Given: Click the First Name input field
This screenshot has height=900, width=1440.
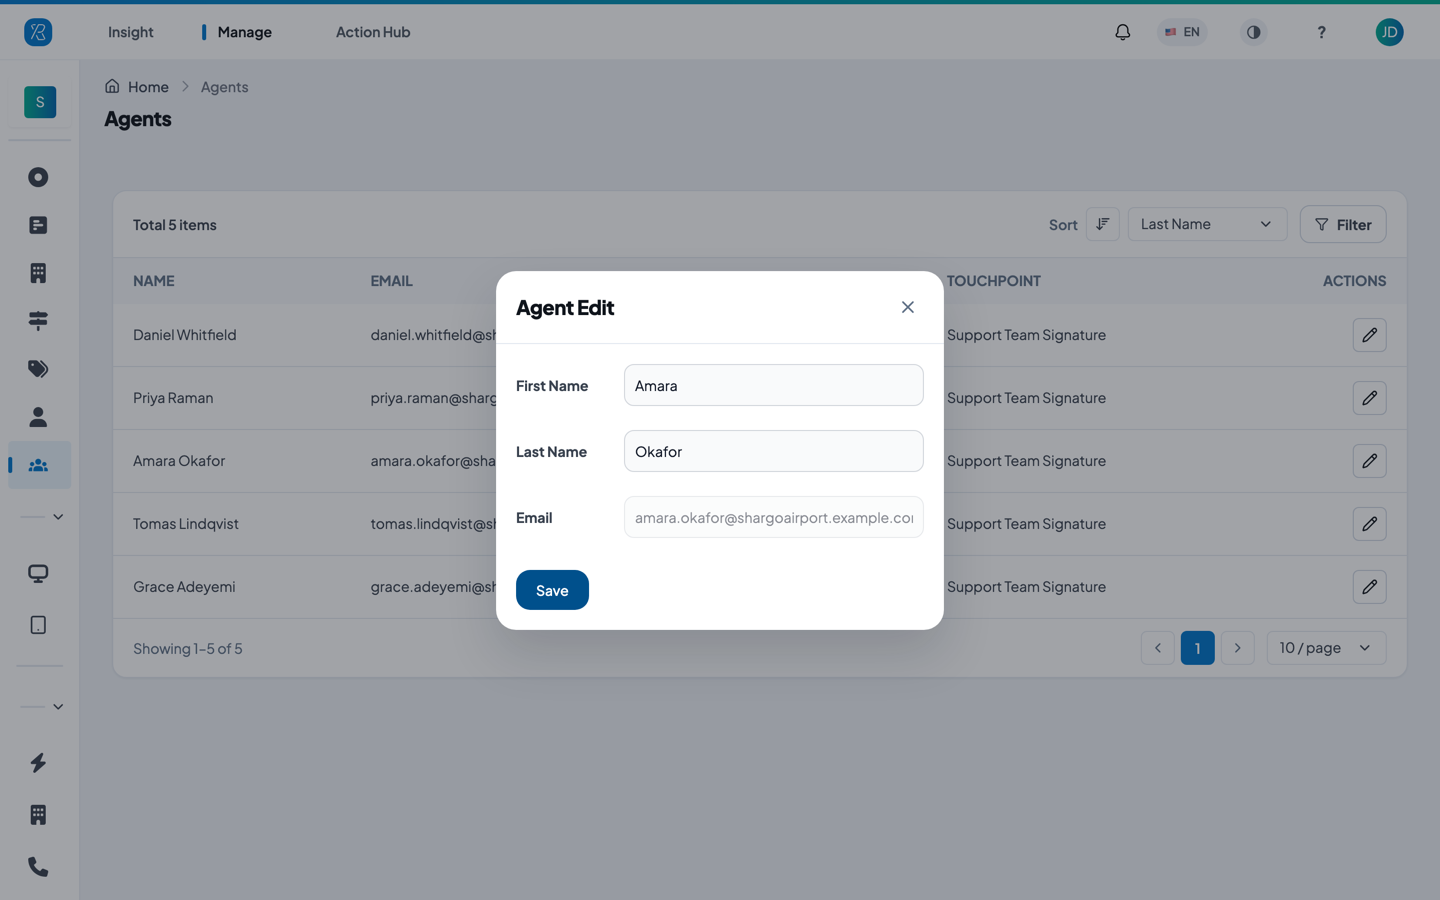Looking at the screenshot, I should pyautogui.click(x=774, y=385).
